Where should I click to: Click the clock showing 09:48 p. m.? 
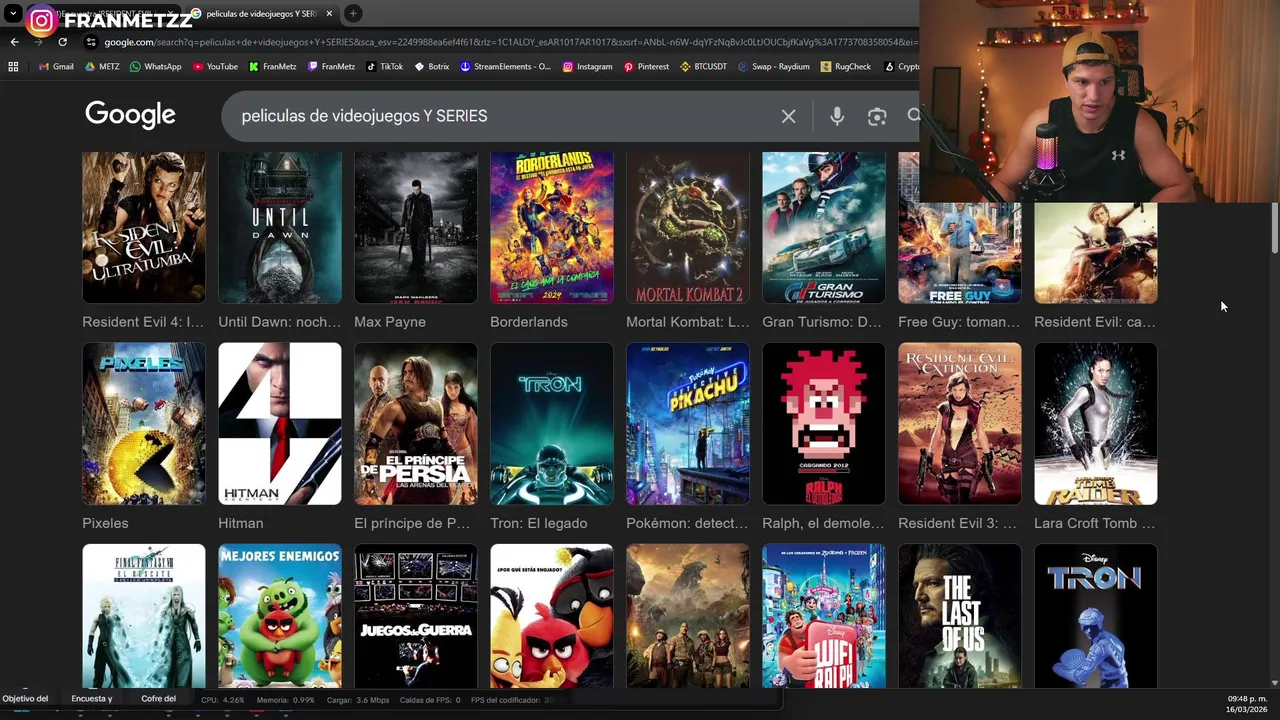(1247, 698)
